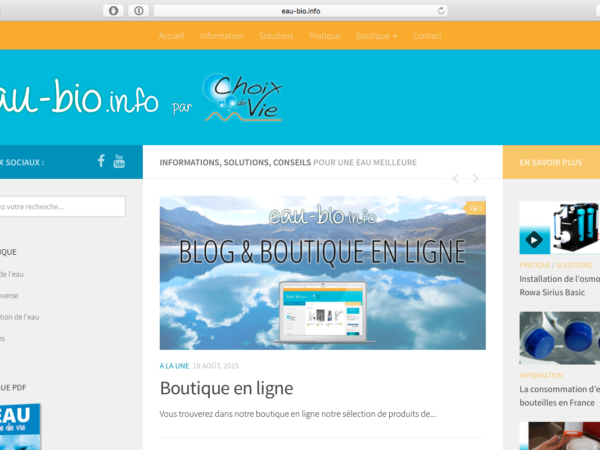Click the previous slide arrow
The height and width of the screenshot is (450, 600).
[x=456, y=178]
